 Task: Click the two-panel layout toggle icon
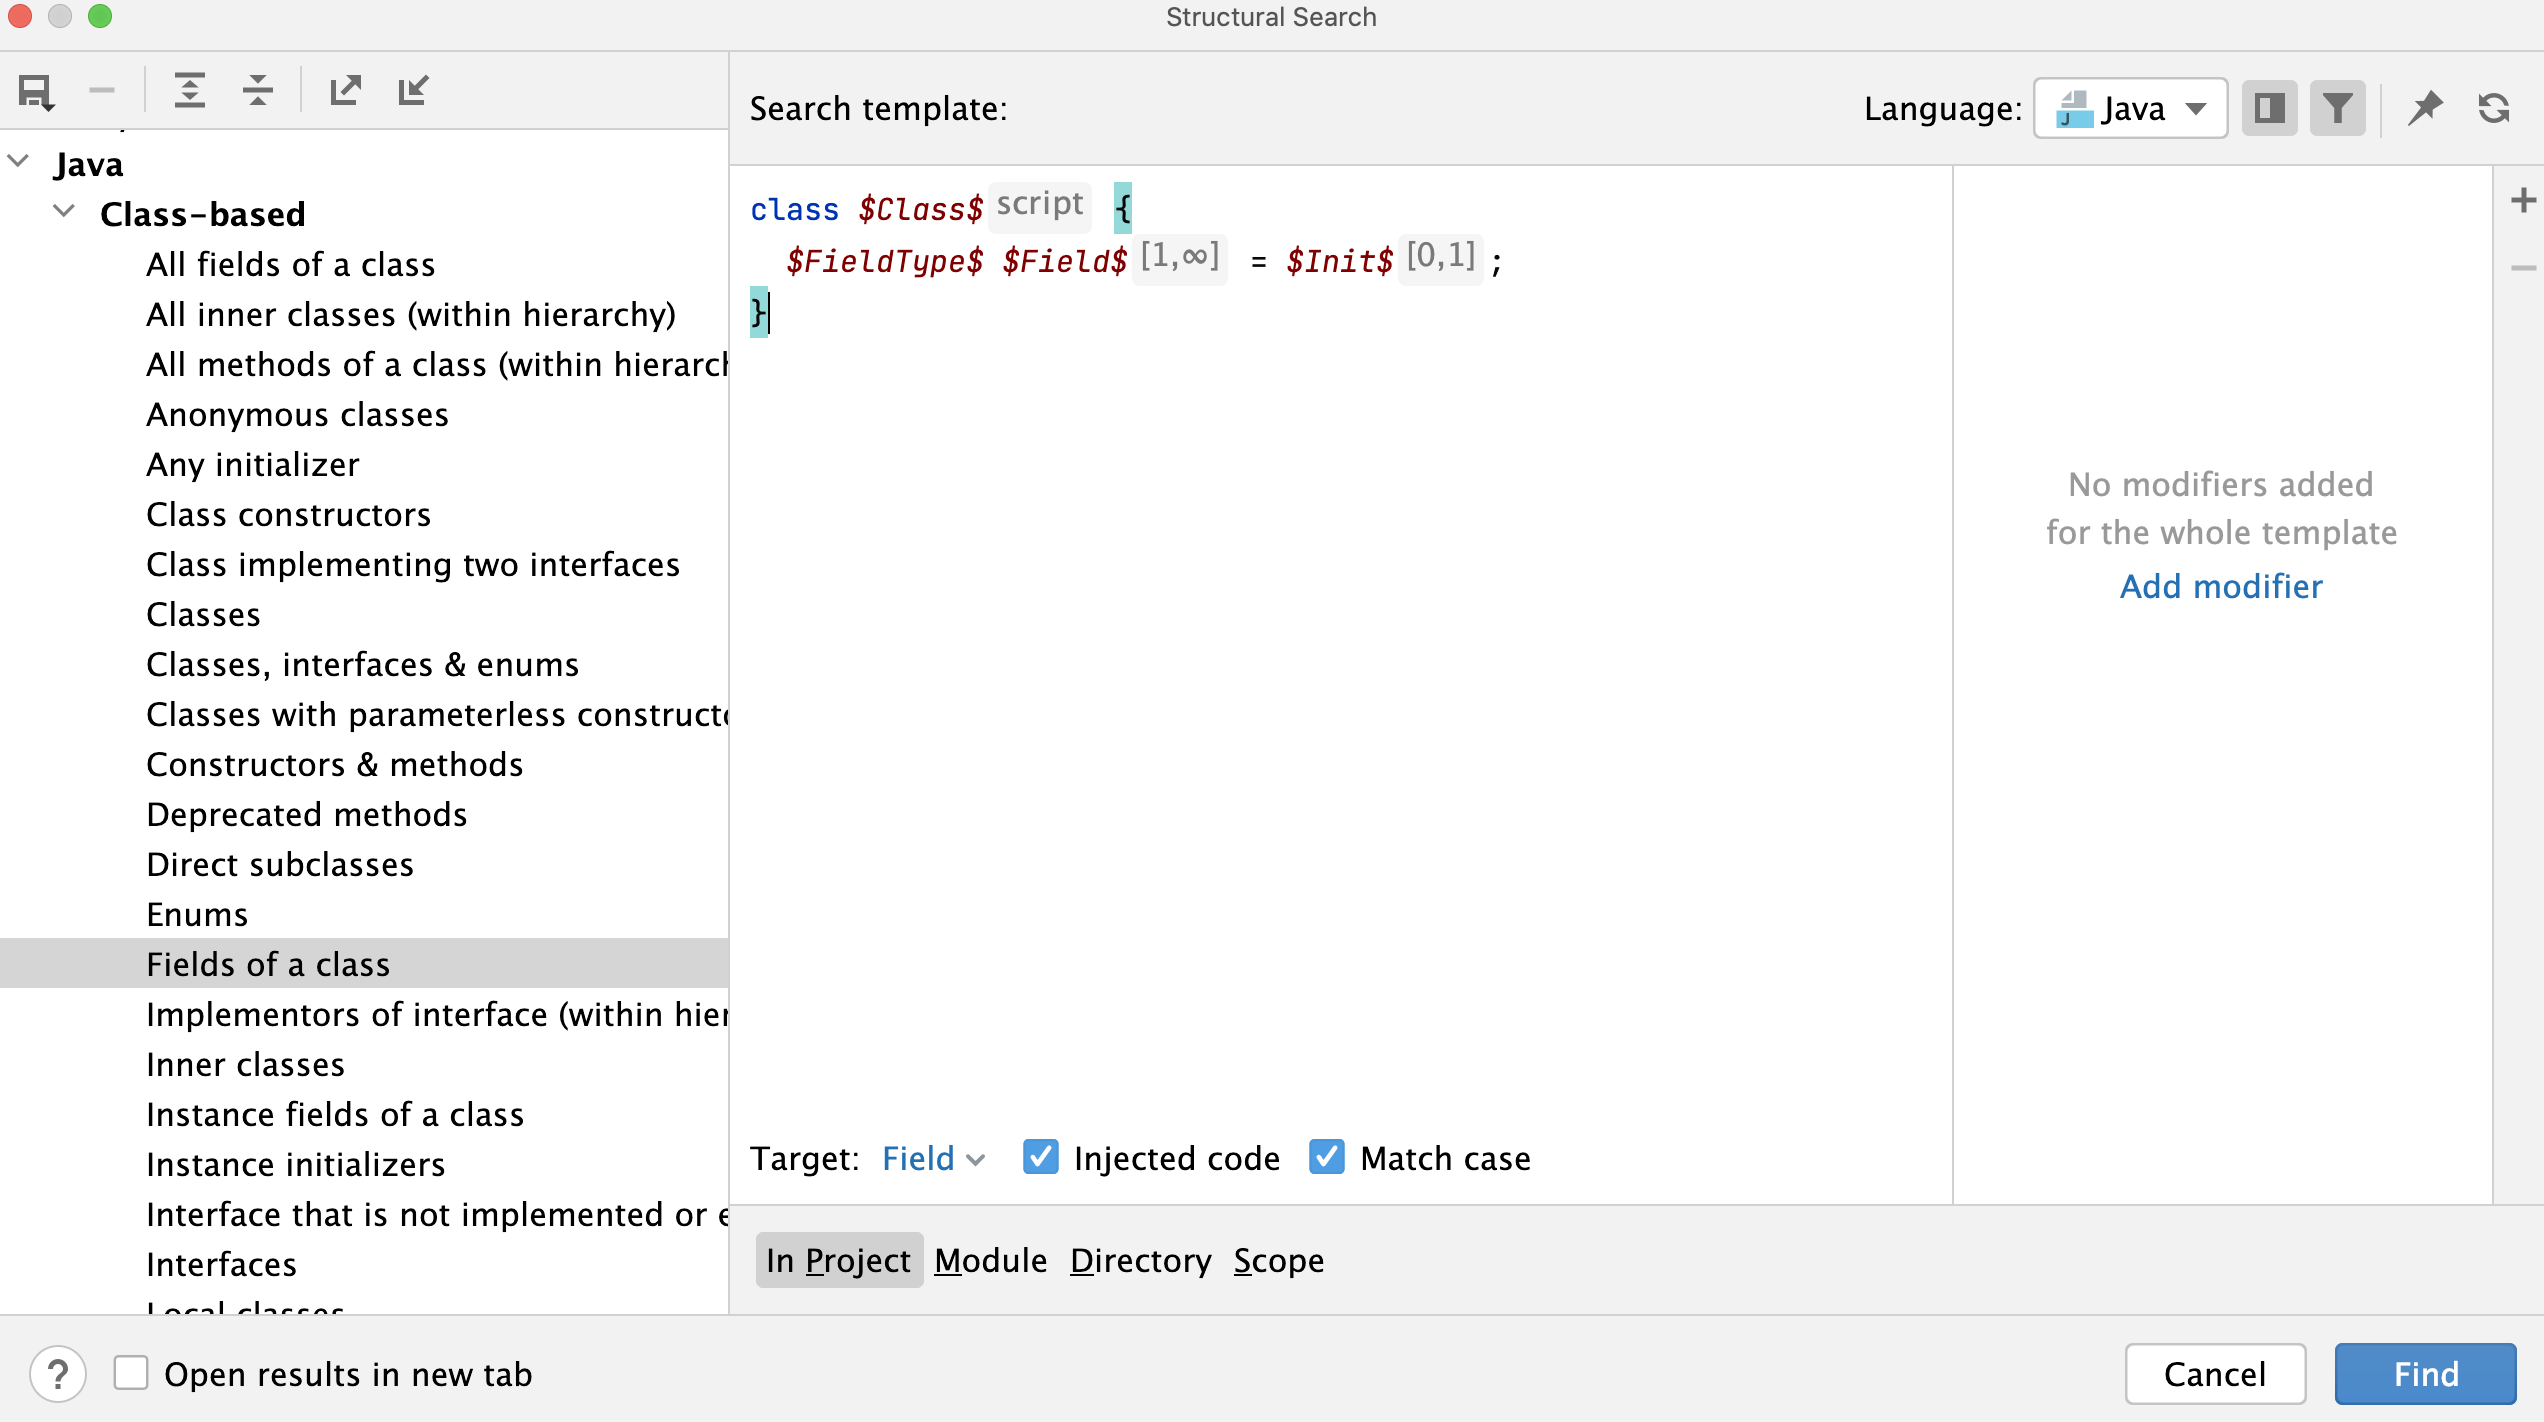2271,108
